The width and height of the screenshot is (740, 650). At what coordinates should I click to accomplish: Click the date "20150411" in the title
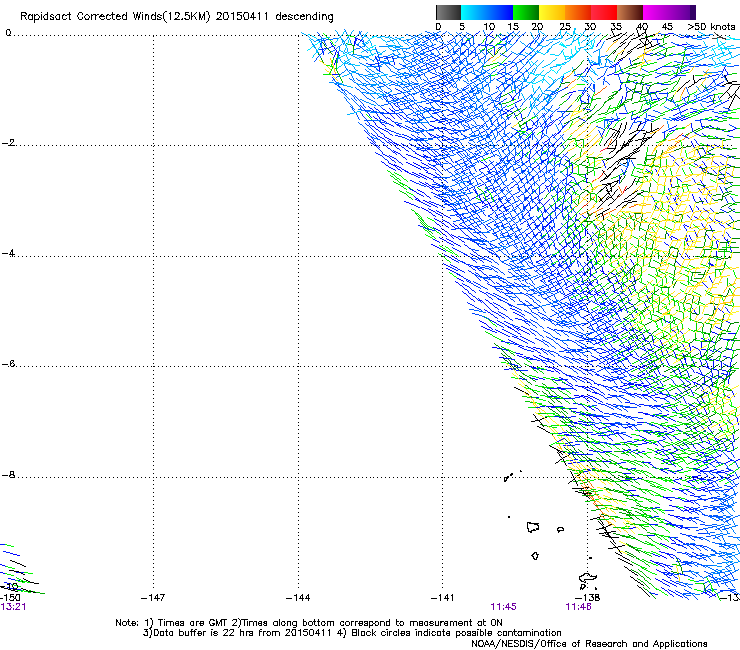(242, 16)
